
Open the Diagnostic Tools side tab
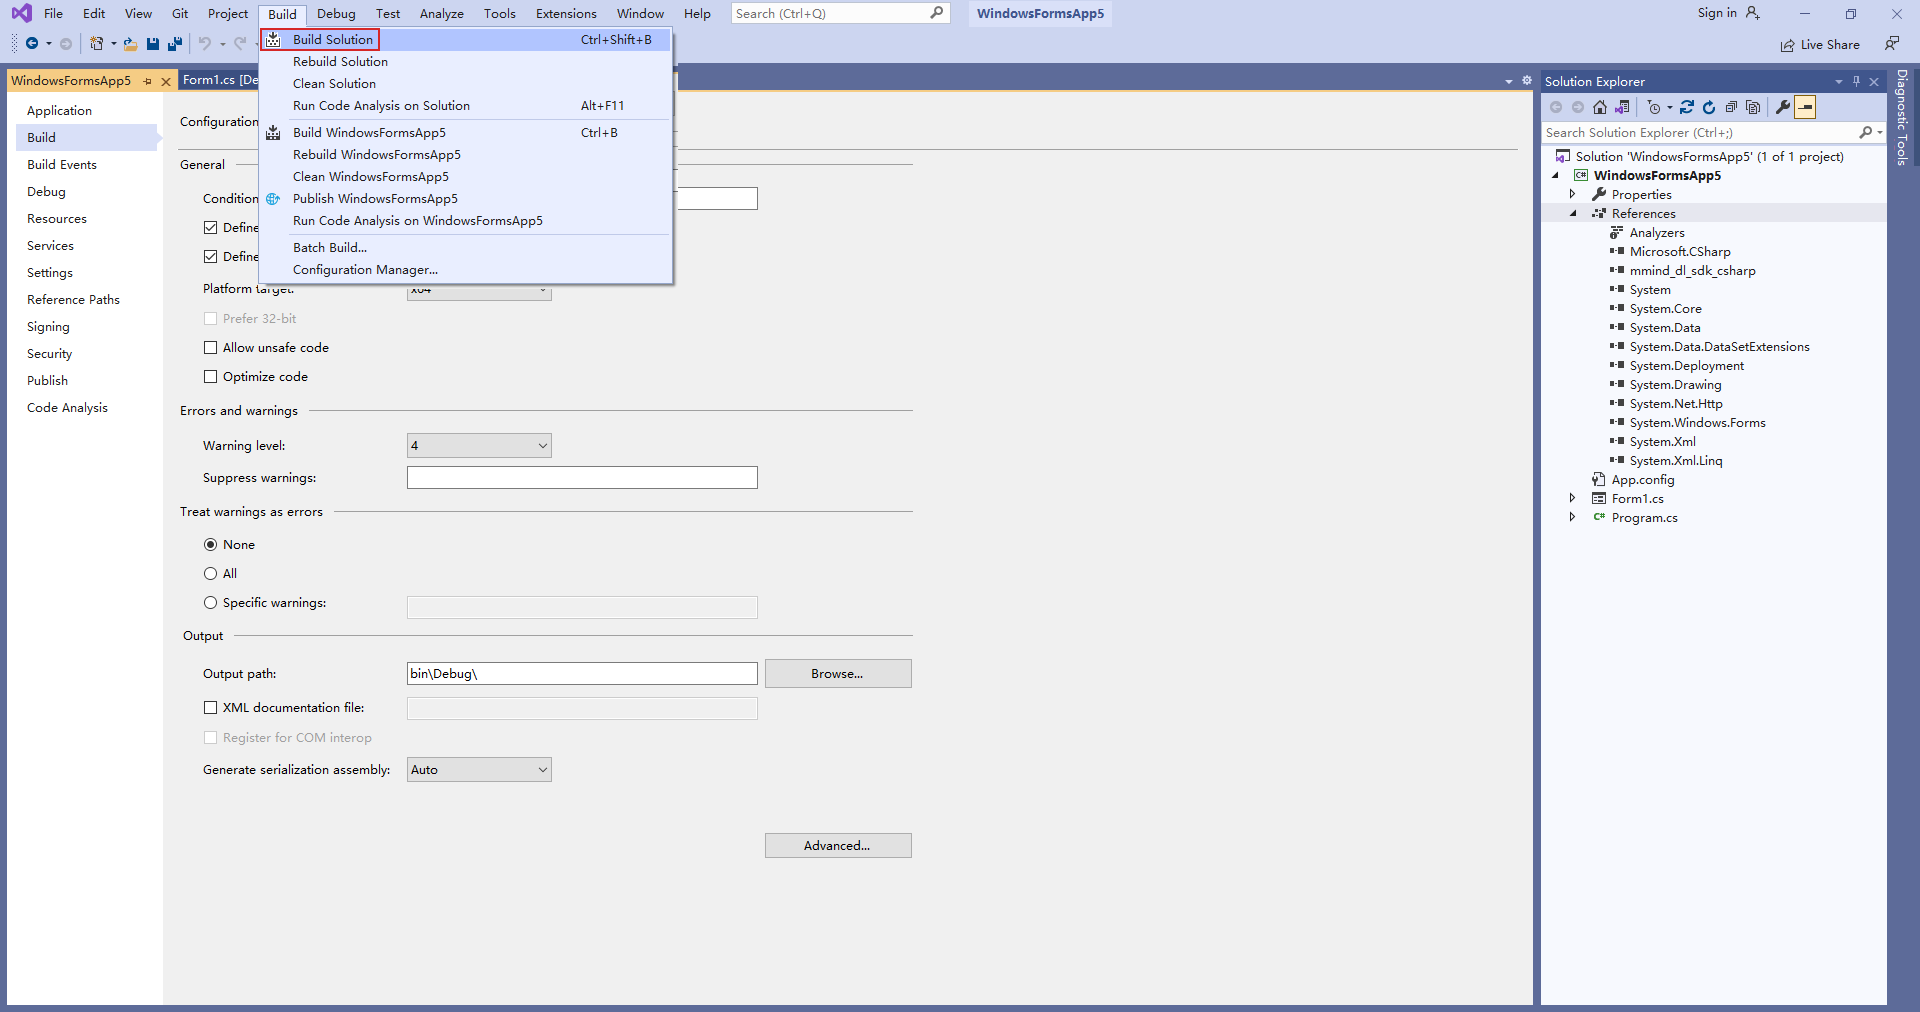click(1902, 117)
